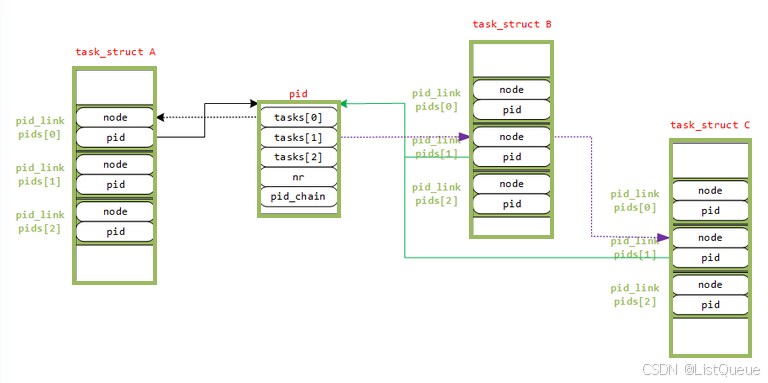Click the pids[2] node cell in task_struct B
The image size is (768, 383).
[x=511, y=184]
